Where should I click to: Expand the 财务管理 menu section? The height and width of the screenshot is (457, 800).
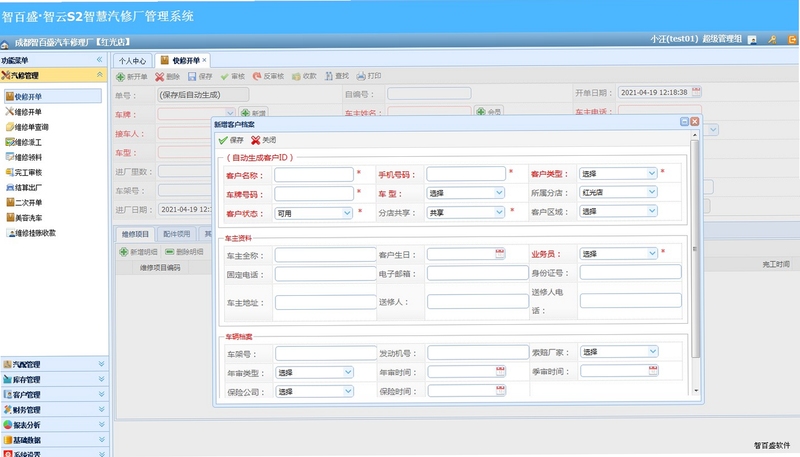coord(101,409)
